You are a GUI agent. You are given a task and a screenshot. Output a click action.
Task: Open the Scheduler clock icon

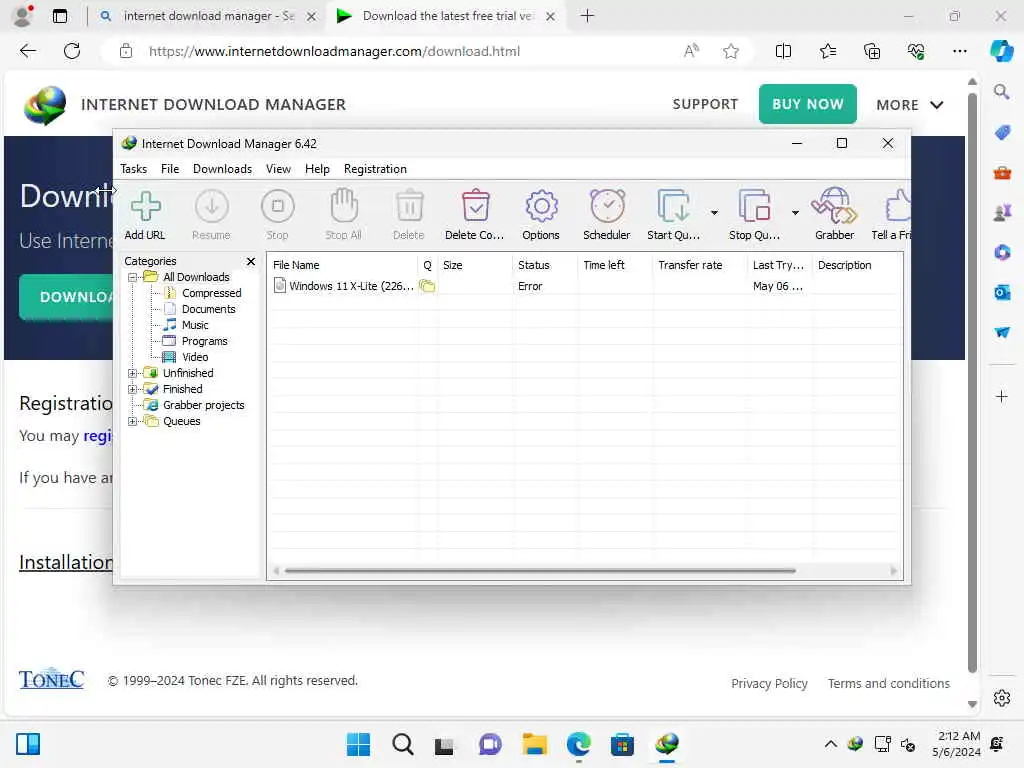pyautogui.click(x=607, y=206)
